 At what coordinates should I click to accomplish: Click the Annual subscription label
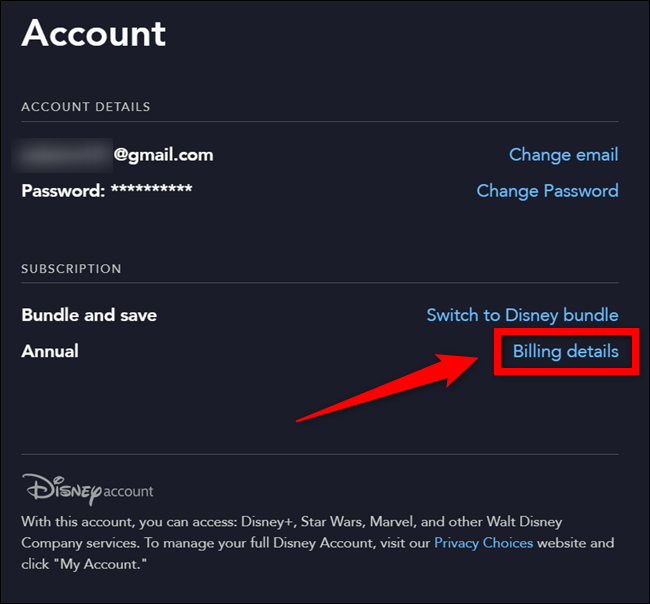[50, 351]
